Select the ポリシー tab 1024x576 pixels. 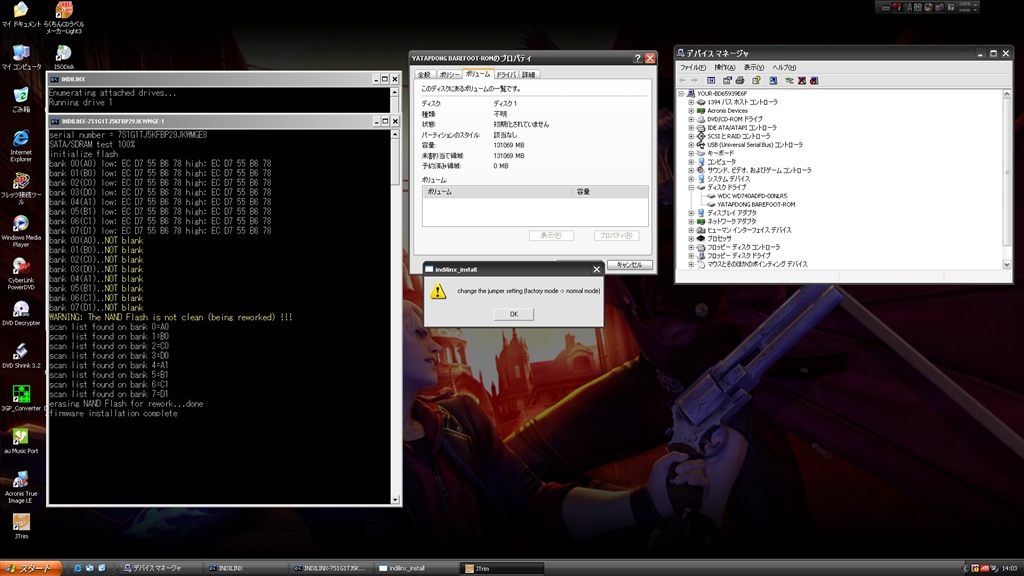coord(450,74)
